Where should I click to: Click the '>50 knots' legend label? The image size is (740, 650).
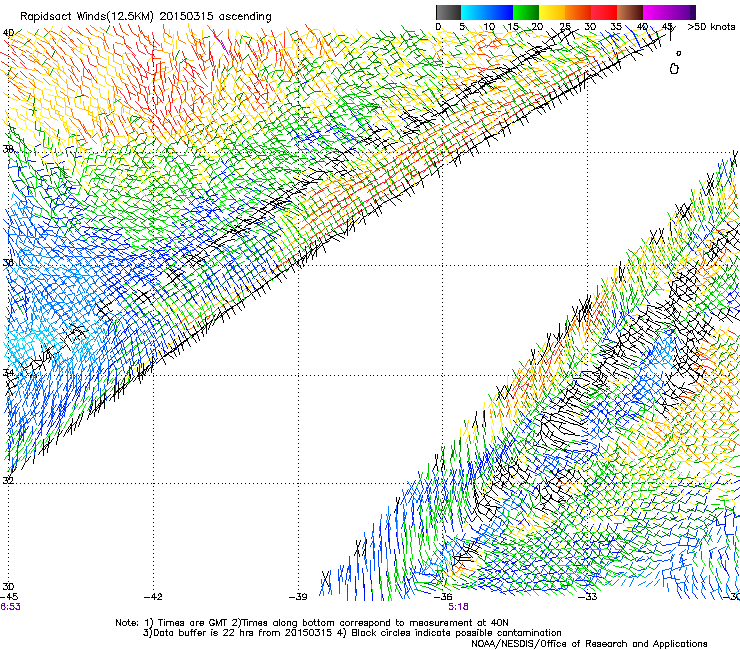tap(711, 27)
